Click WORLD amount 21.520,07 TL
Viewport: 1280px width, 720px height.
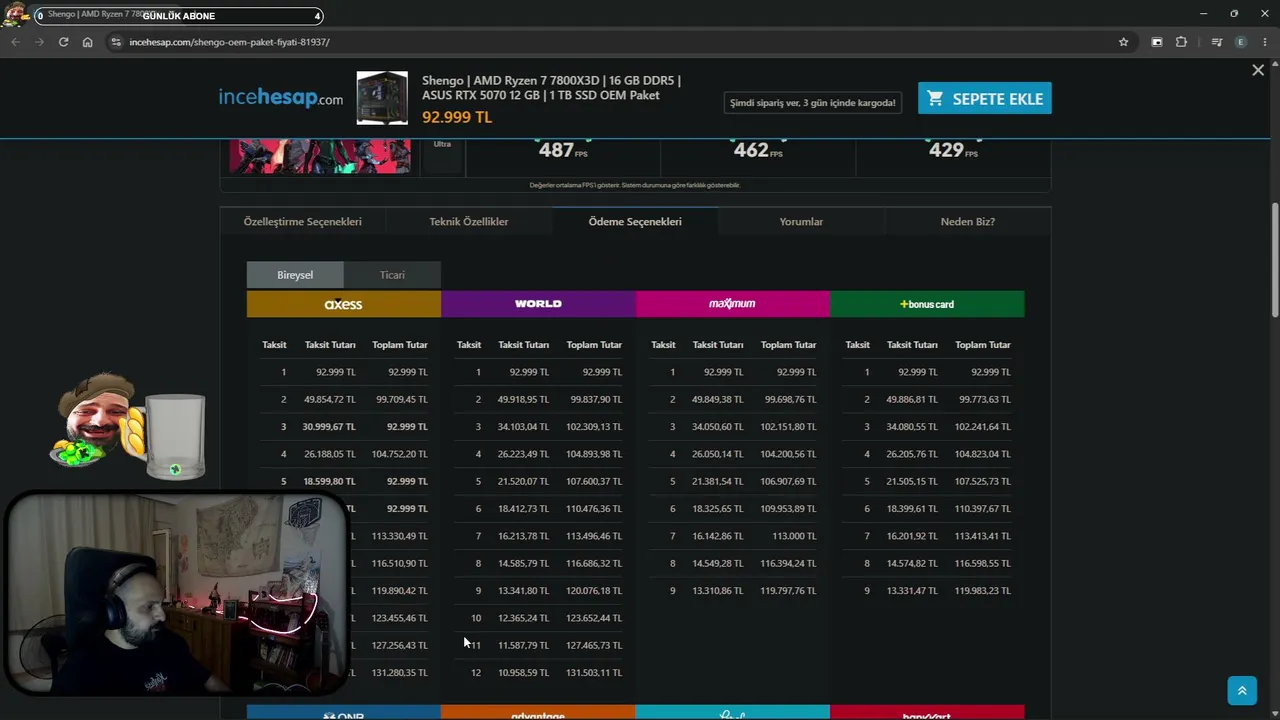[524, 481]
